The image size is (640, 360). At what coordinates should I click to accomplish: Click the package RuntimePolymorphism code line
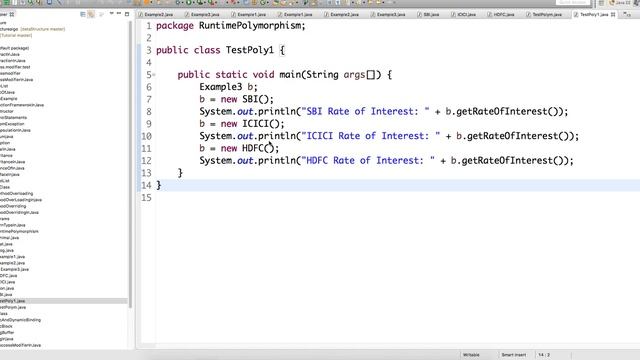[x=231, y=26]
